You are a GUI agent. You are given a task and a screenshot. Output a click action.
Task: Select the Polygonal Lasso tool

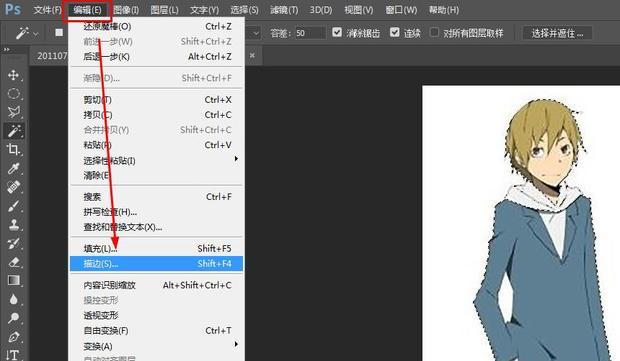tap(14, 112)
